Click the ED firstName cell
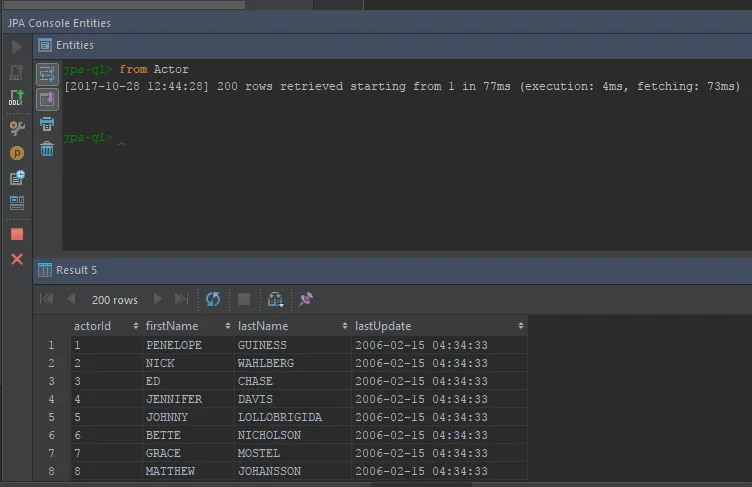Screen dimensions: 752x487 pos(188,381)
